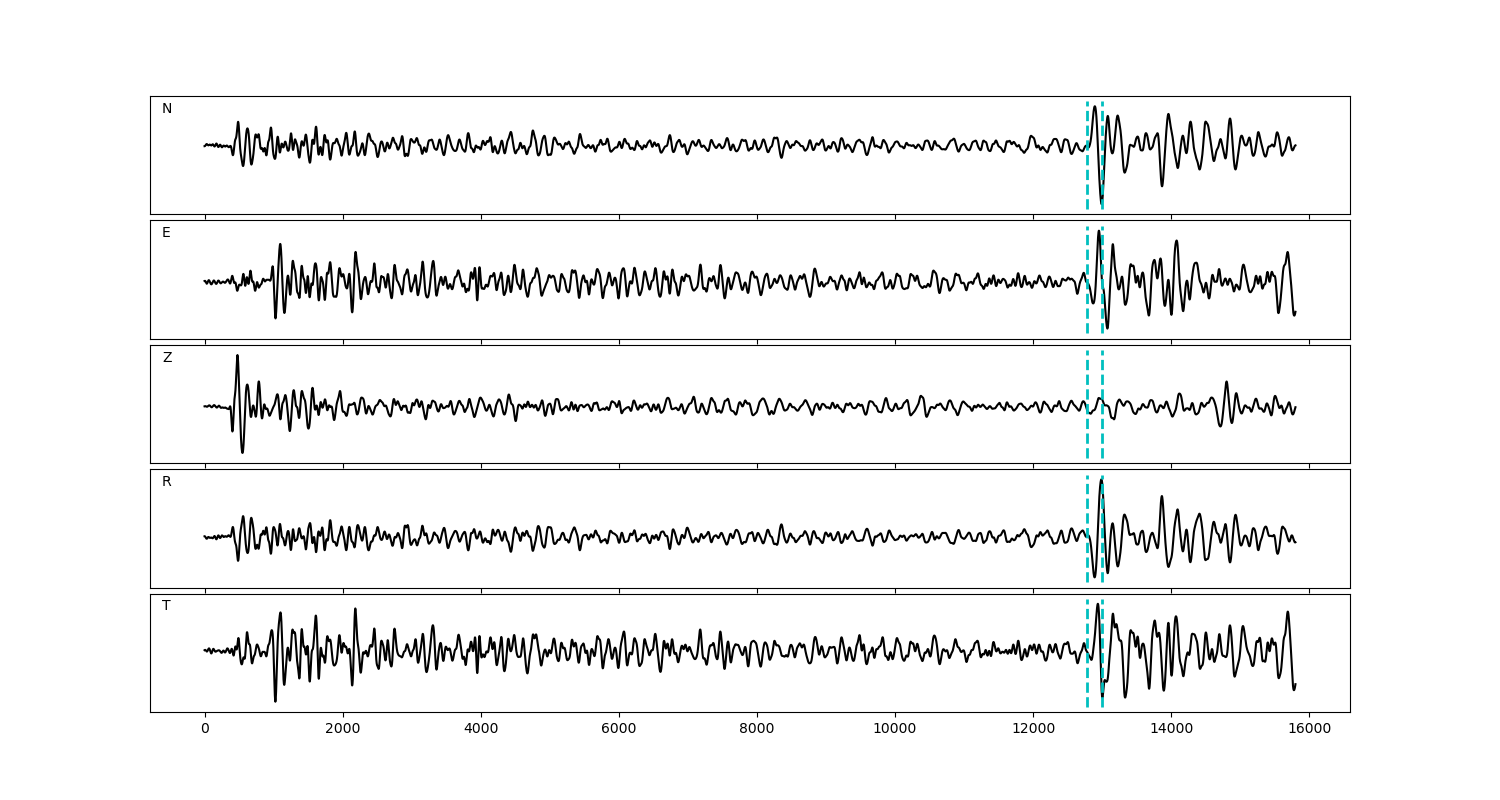This screenshot has width=1500, height=800.
Task: Click first cyan dashed marker in T panel
Action: pyautogui.click(x=1087, y=680)
